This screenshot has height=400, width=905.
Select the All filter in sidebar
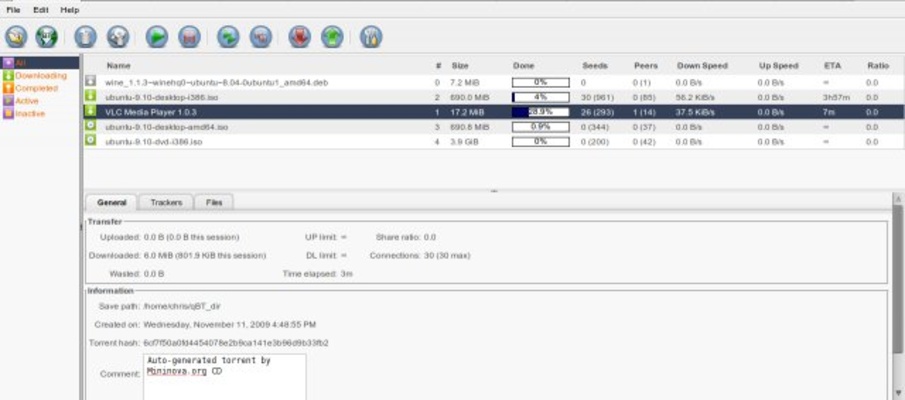(40, 63)
